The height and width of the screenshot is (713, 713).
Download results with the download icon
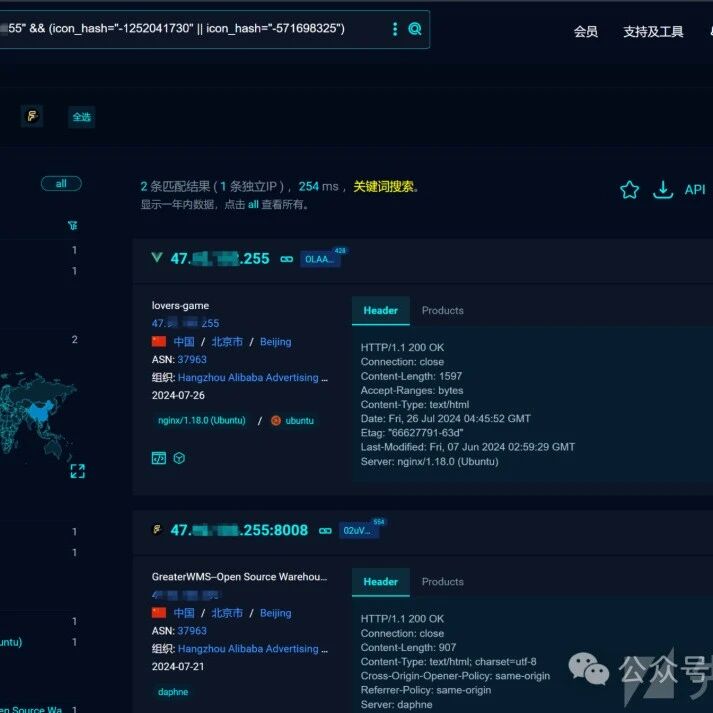tap(663, 190)
